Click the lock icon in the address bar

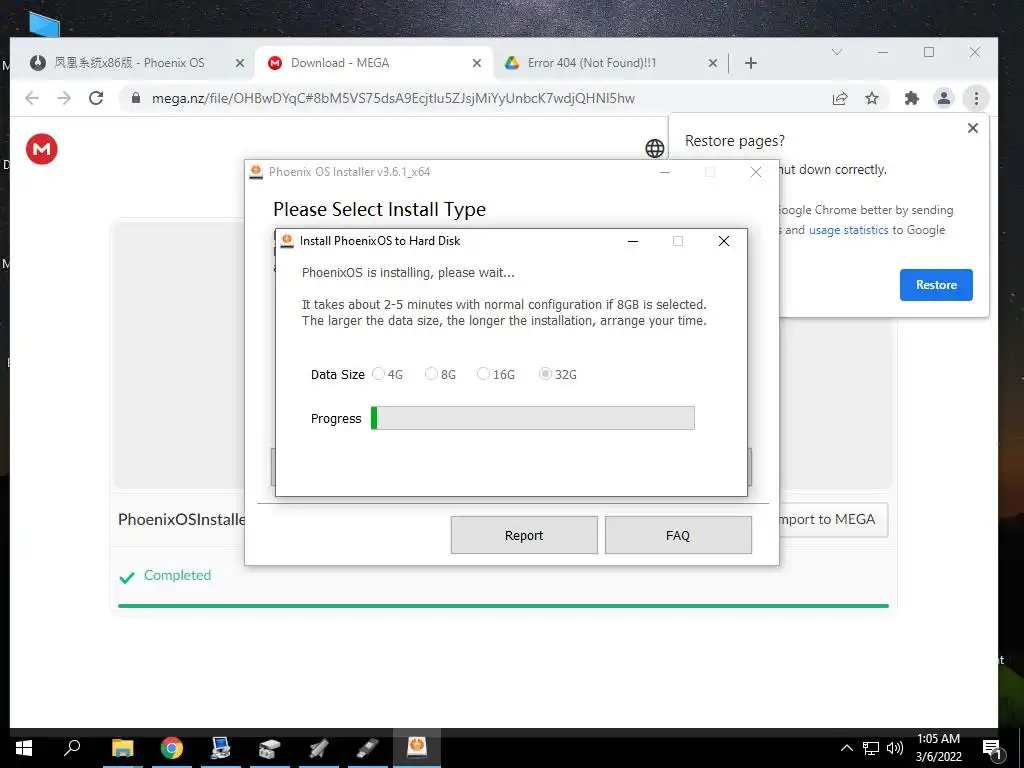(136, 98)
